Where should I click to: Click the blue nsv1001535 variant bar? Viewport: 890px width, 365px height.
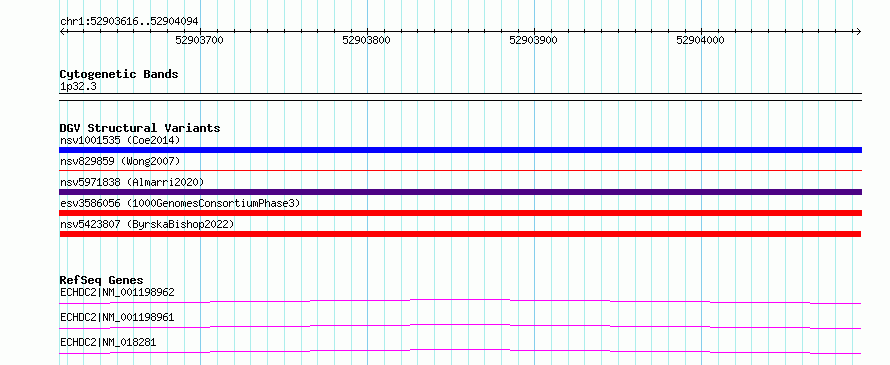[460, 150]
